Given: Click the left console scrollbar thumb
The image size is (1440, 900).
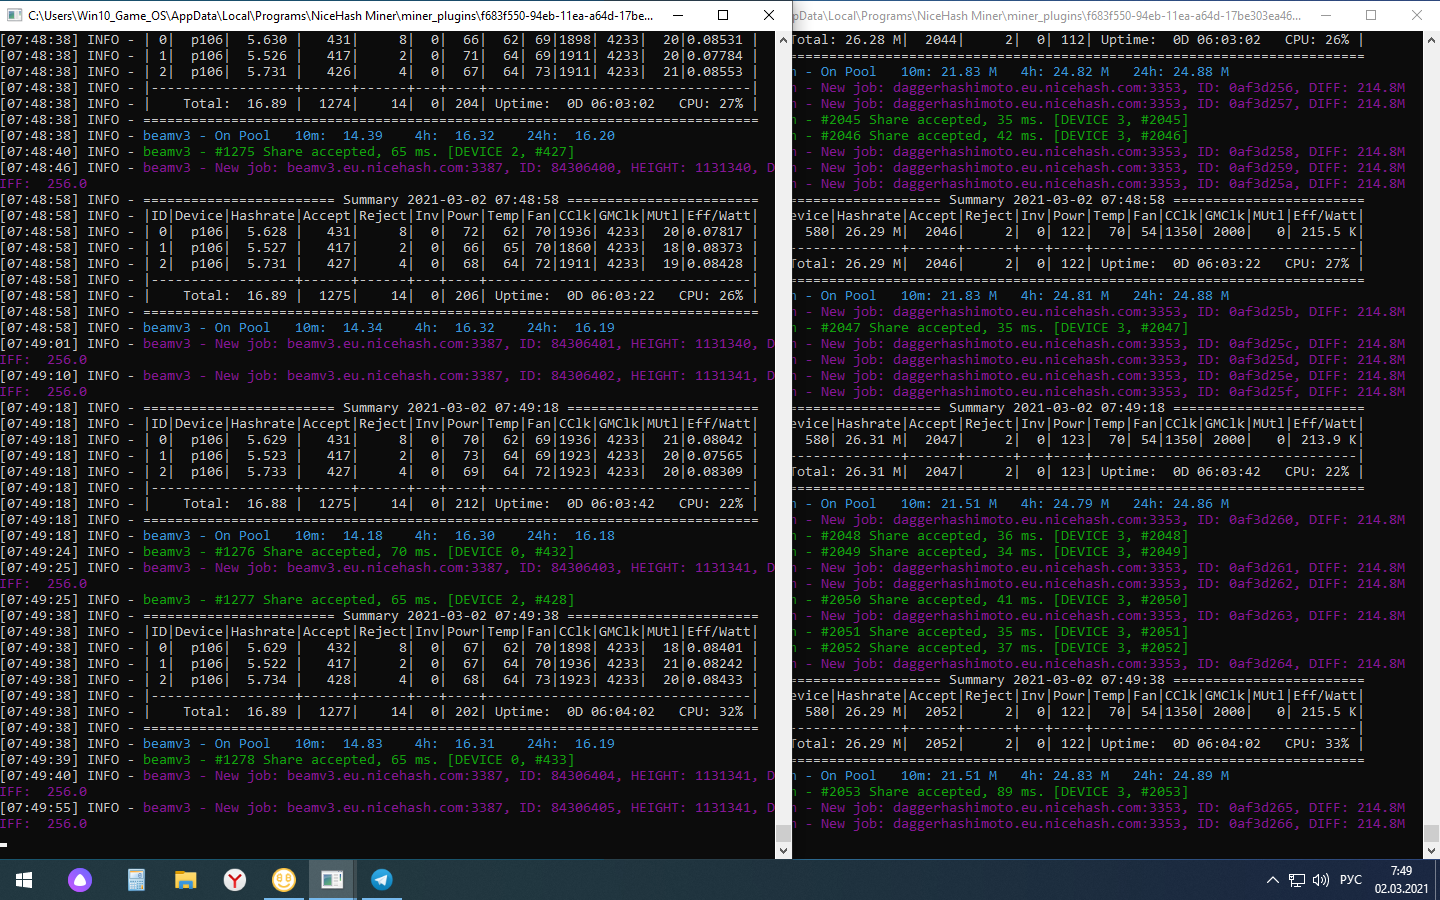Looking at the screenshot, I should point(783,833).
